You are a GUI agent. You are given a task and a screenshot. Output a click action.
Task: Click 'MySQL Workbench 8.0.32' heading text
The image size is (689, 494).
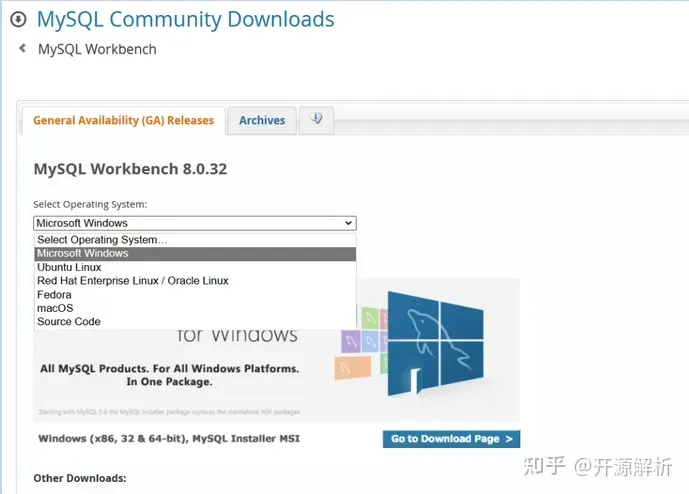point(130,169)
